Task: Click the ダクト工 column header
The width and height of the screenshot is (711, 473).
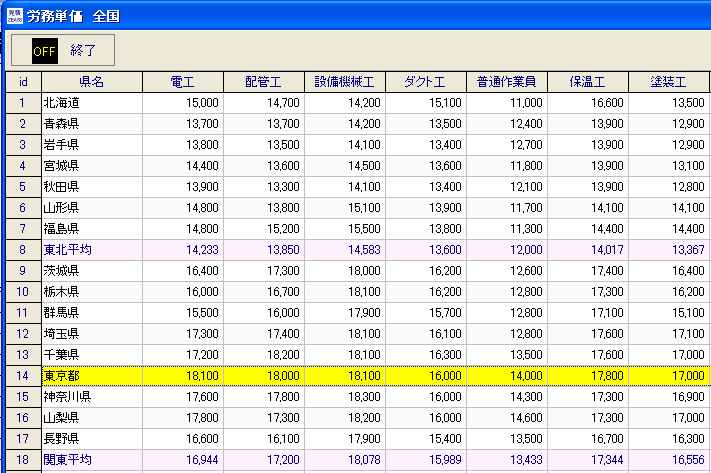Action: click(425, 81)
